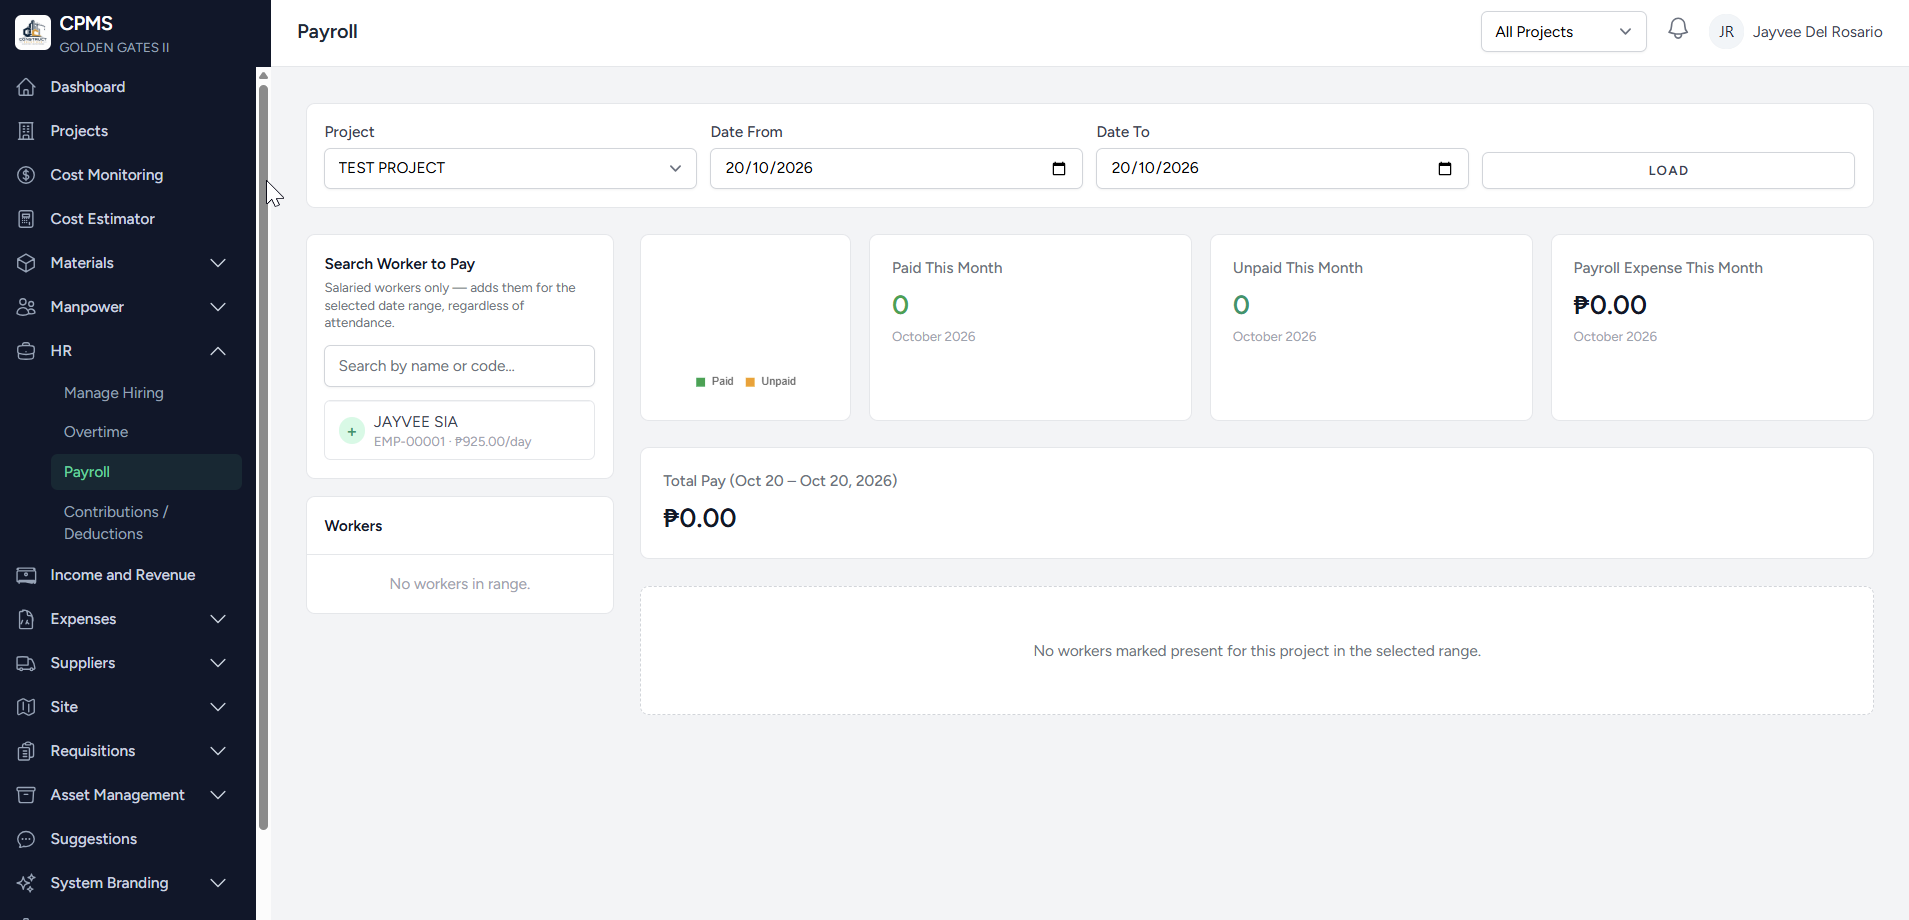Select the Payroll menu item

[146, 472]
